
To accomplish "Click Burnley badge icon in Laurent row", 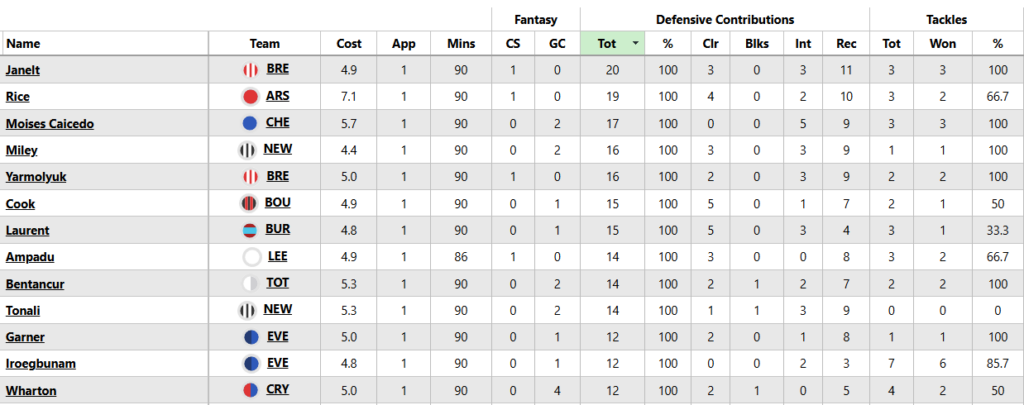I will (251, 230).
